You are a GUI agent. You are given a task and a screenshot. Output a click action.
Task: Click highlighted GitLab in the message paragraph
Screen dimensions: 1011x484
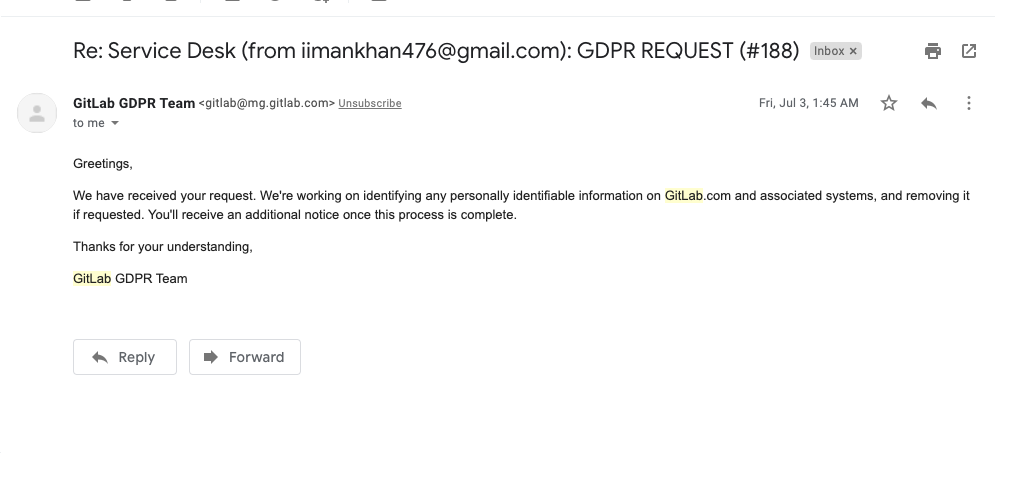pyautogui.click(x=684, y=196)
